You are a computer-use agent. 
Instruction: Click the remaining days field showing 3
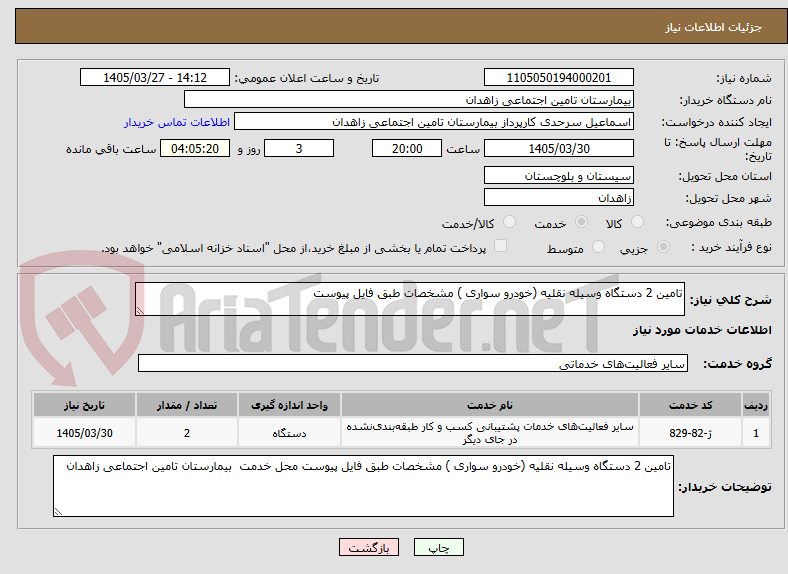299,148
